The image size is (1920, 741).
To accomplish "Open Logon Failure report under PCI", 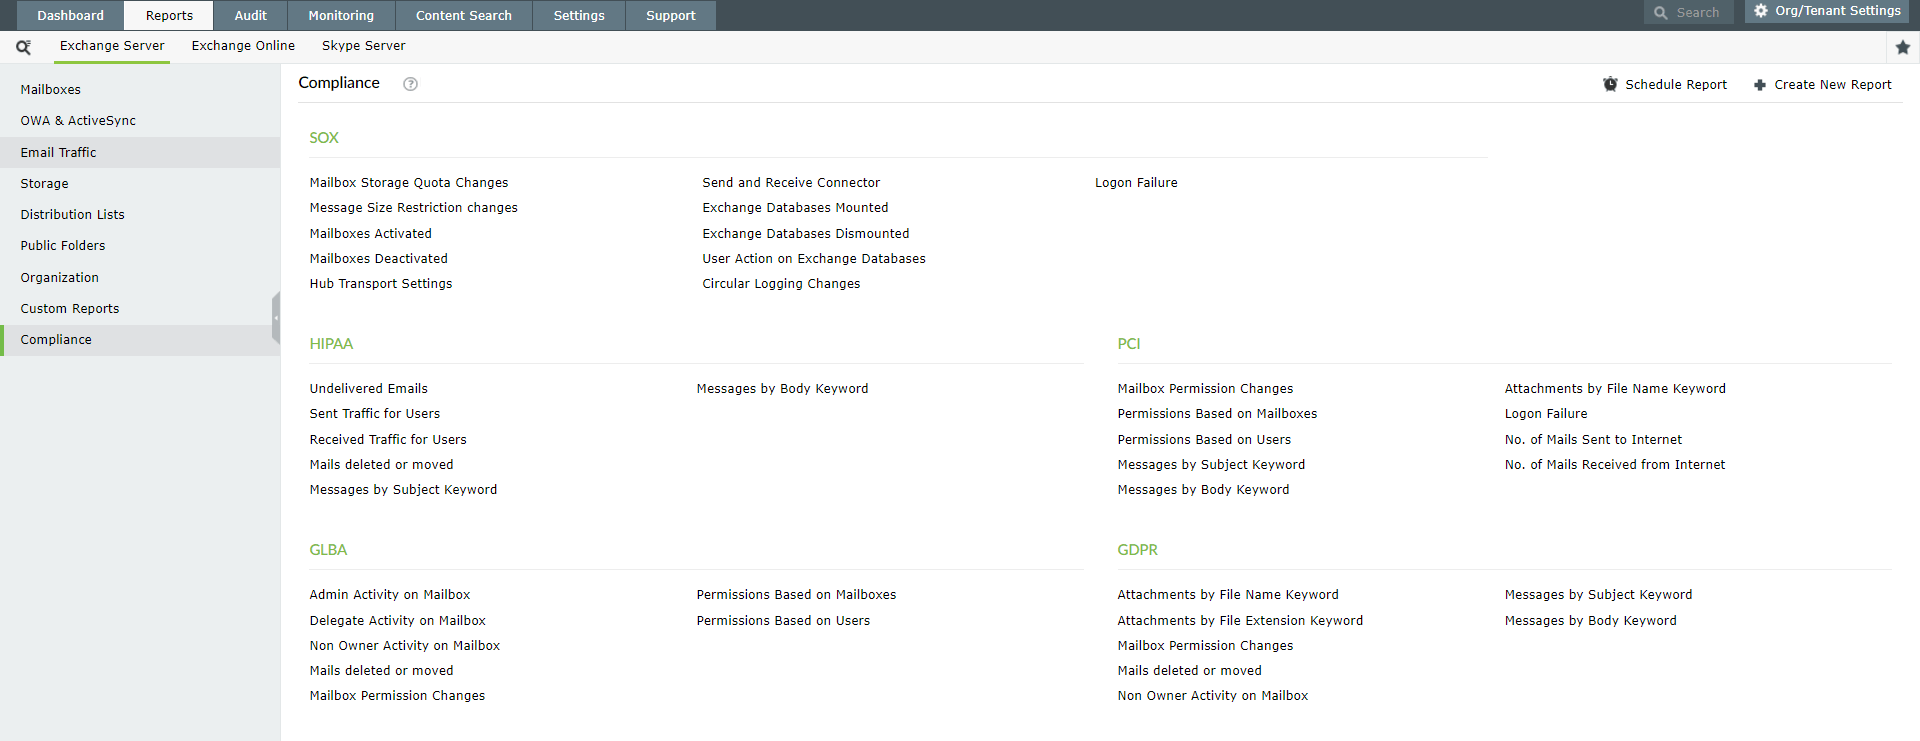I will [x=1546, y=414].
